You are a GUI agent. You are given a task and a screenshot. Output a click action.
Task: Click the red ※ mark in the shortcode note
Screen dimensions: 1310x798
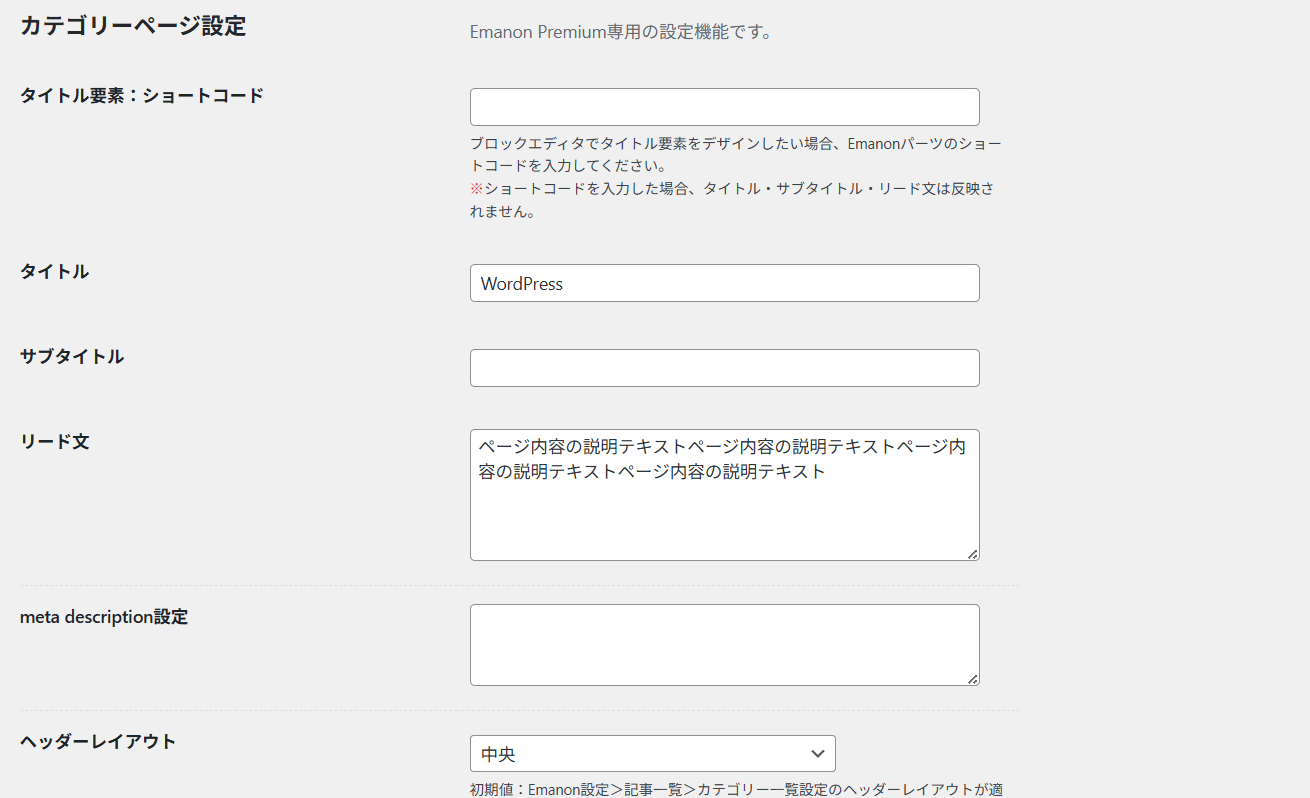point(476,189)
